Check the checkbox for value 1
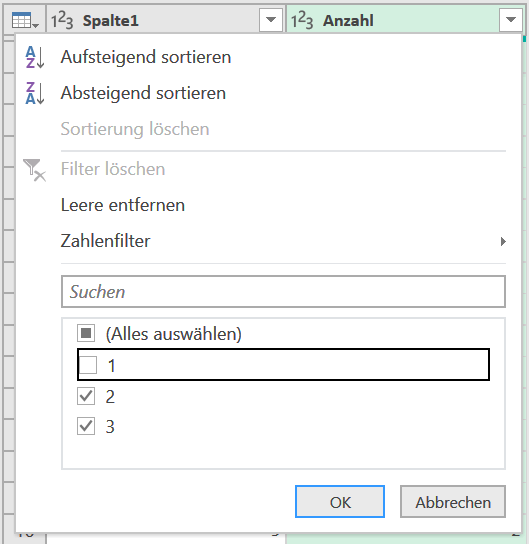Viewport: 529px width, 544px height. pyautogui.click(x=88, y=365)
